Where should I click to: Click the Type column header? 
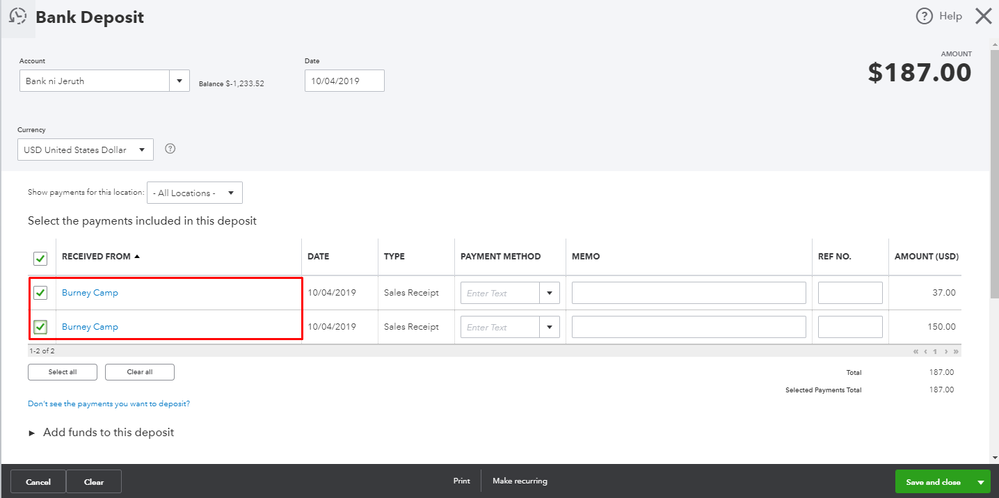pyautogui.click(x=394, y=257)
